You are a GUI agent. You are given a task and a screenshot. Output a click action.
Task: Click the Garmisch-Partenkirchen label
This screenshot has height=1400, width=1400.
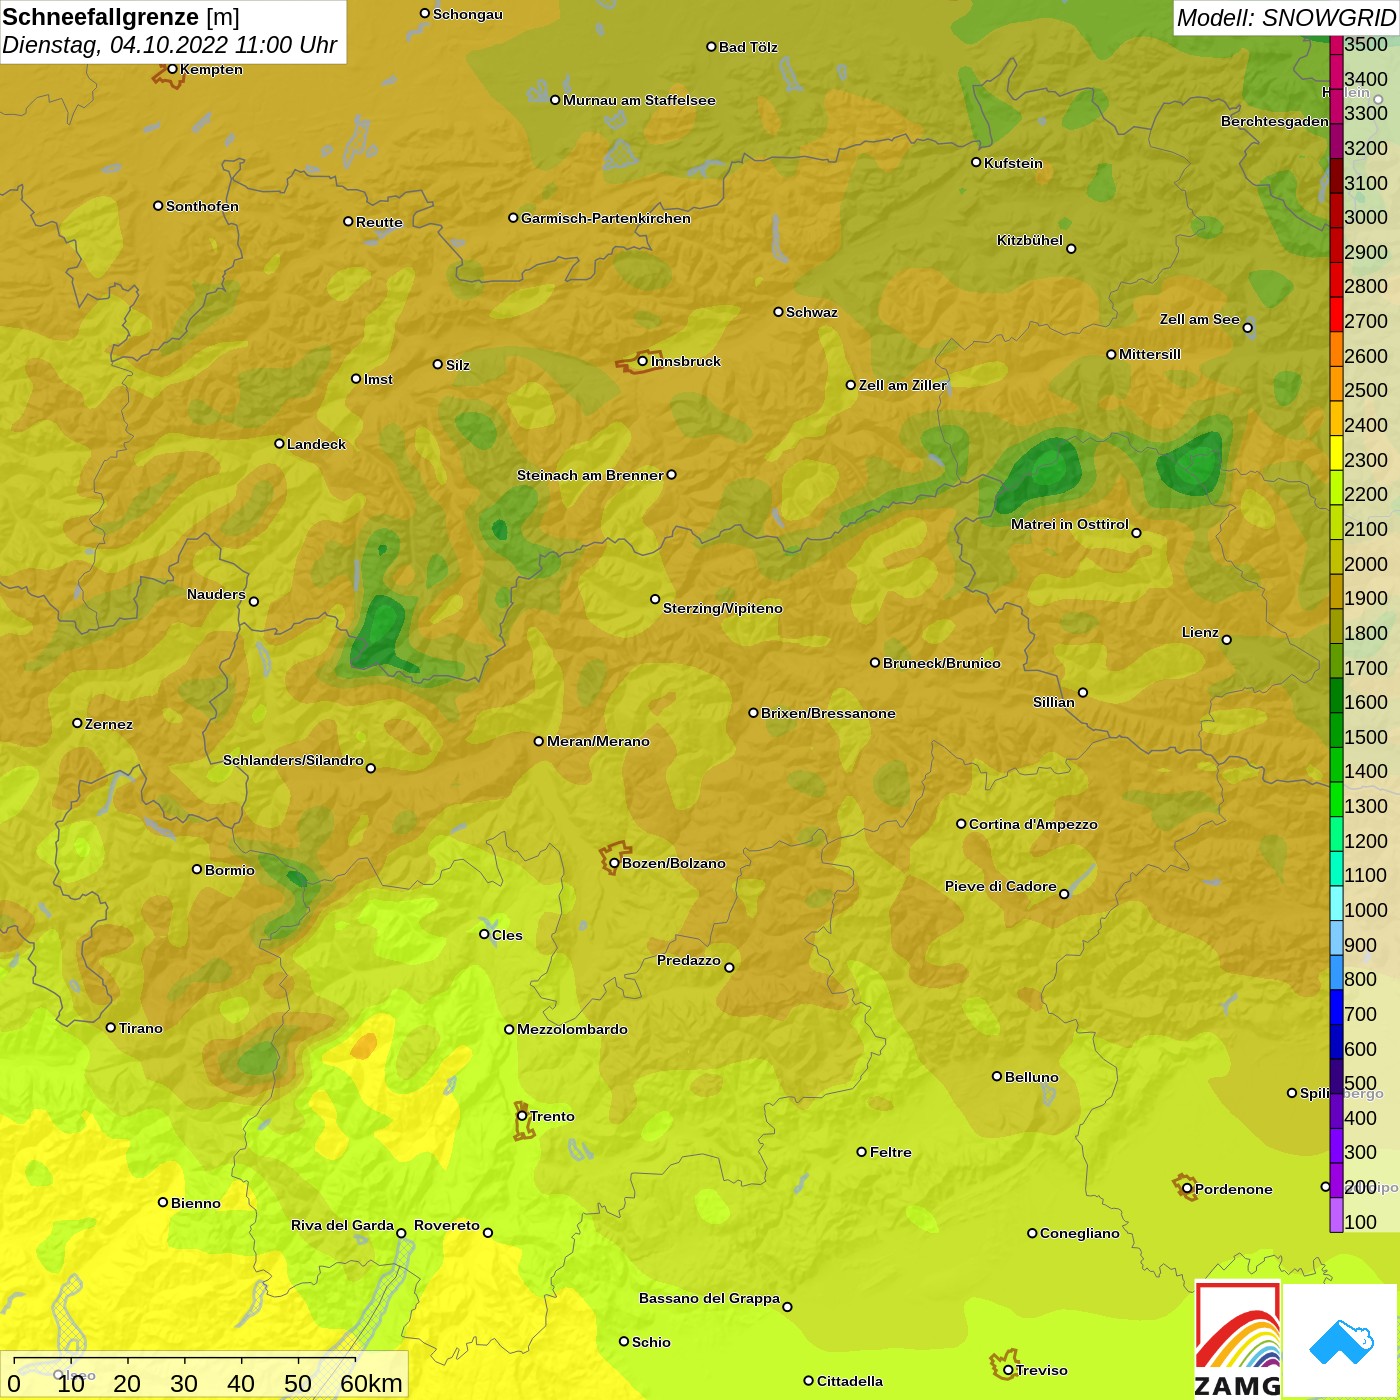click(x=606, y=218)
